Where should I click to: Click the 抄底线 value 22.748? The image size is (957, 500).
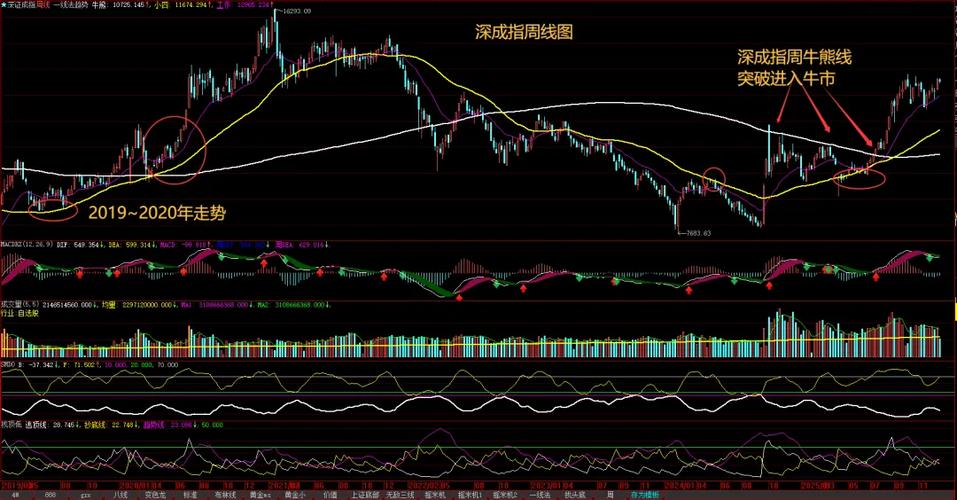[x=123, y=424]
